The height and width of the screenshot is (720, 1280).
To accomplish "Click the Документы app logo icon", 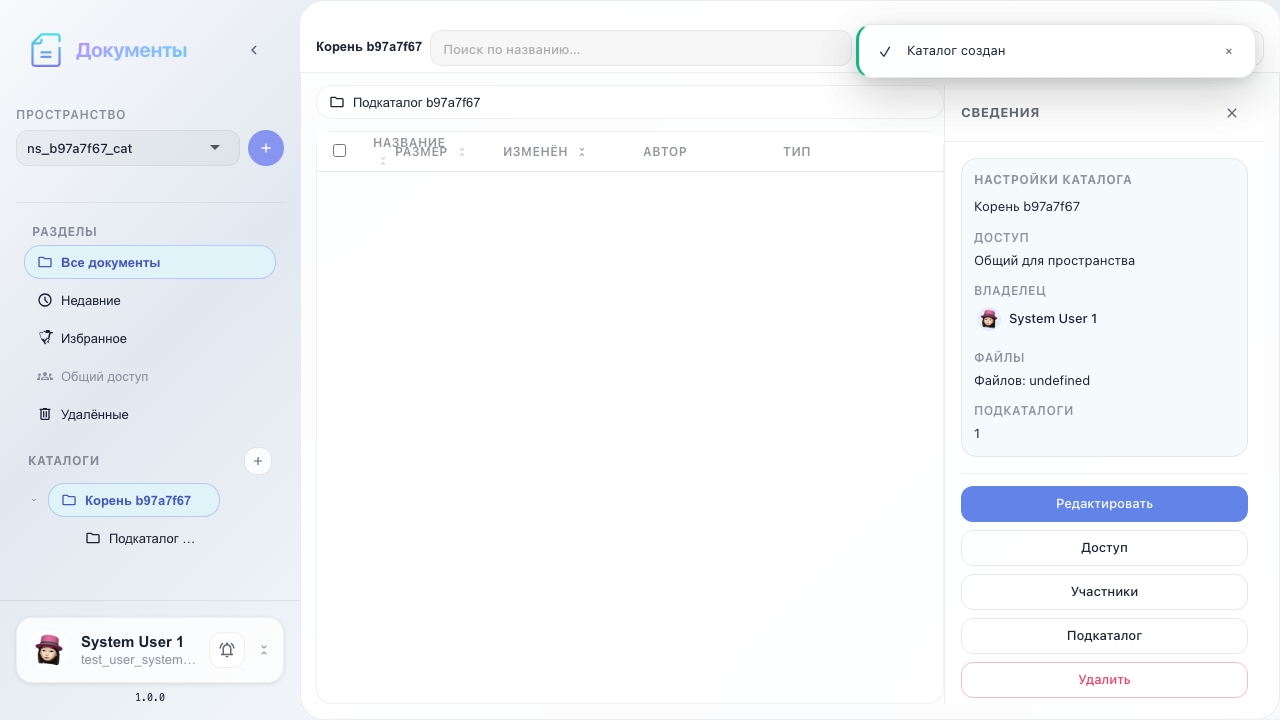I will pyautogui.click(x=46, y=50).
